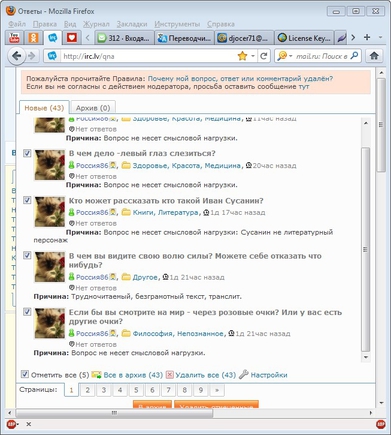Expand the address bar history dropdown

coord(253,56)
